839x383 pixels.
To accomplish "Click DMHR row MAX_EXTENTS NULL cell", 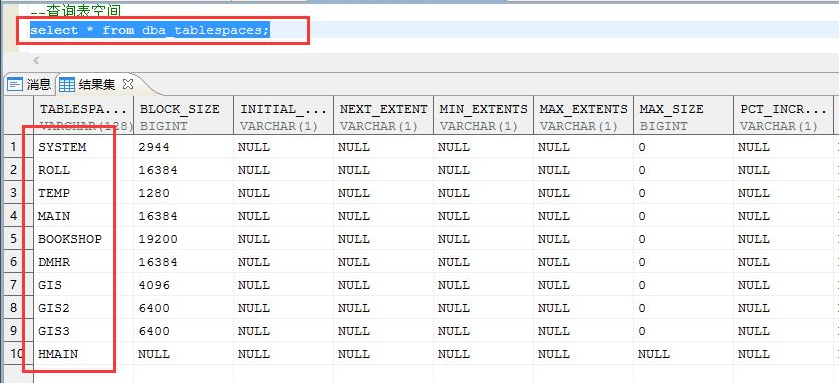I will coord(583,262).
